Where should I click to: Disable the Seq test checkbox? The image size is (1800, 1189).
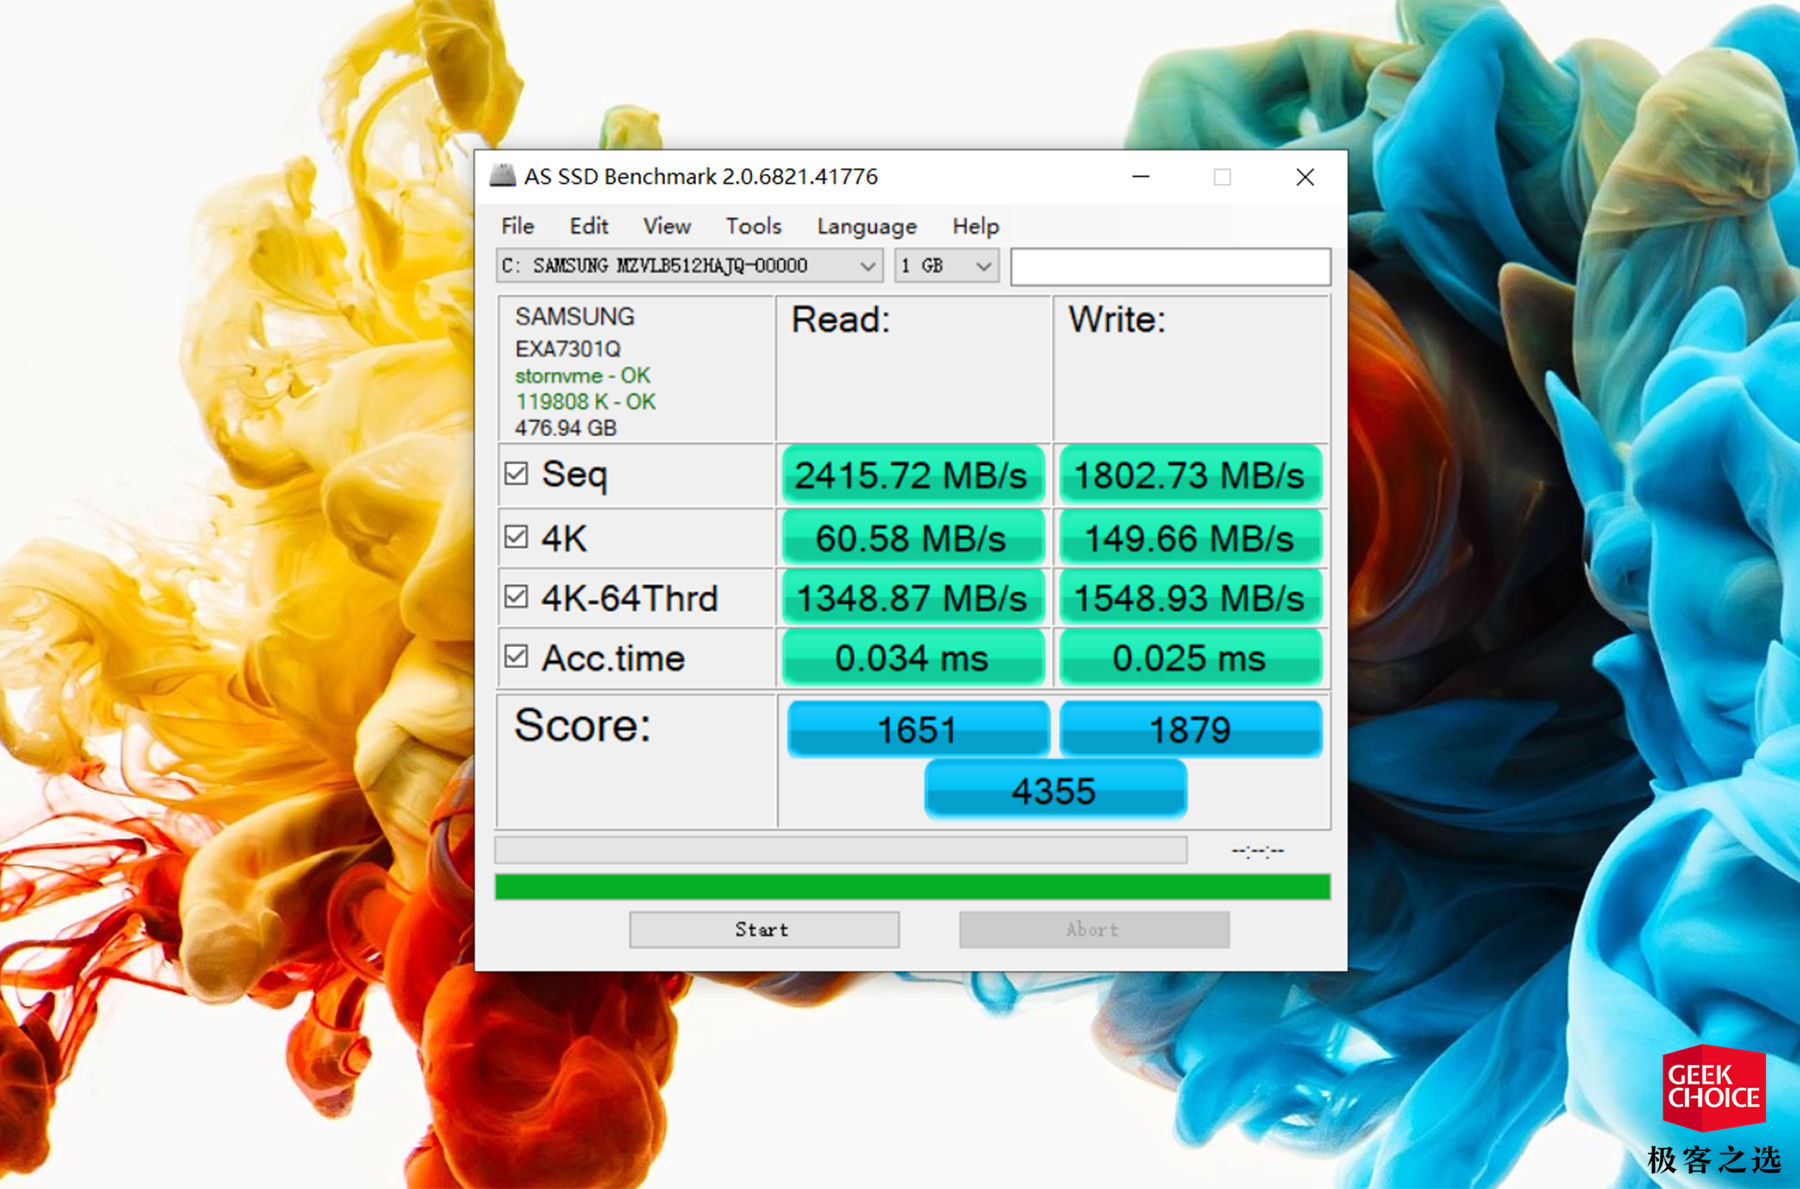click(517, 475)
